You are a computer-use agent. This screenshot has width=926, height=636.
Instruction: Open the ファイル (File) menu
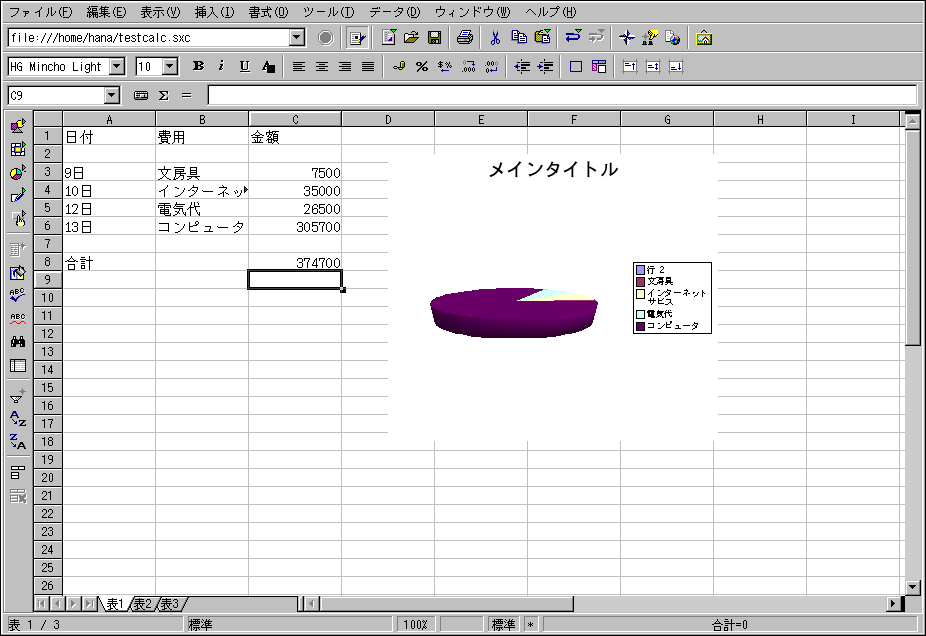[40, 12]
